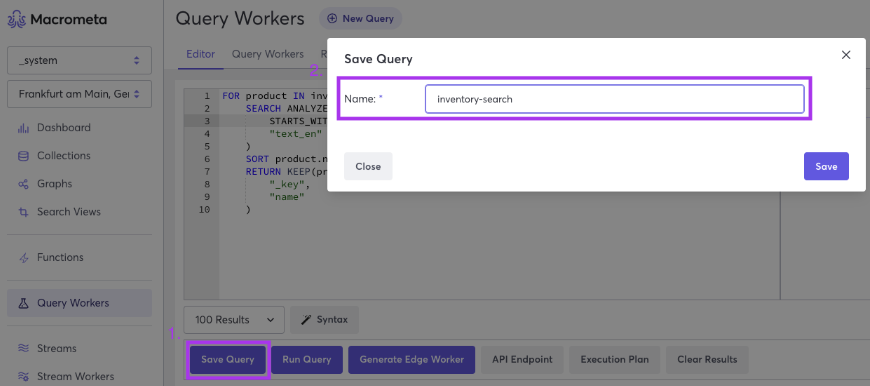The width and height of the screenshot is (870, 386).
Task: Click the Syntax button
Action: click(325, 320)
